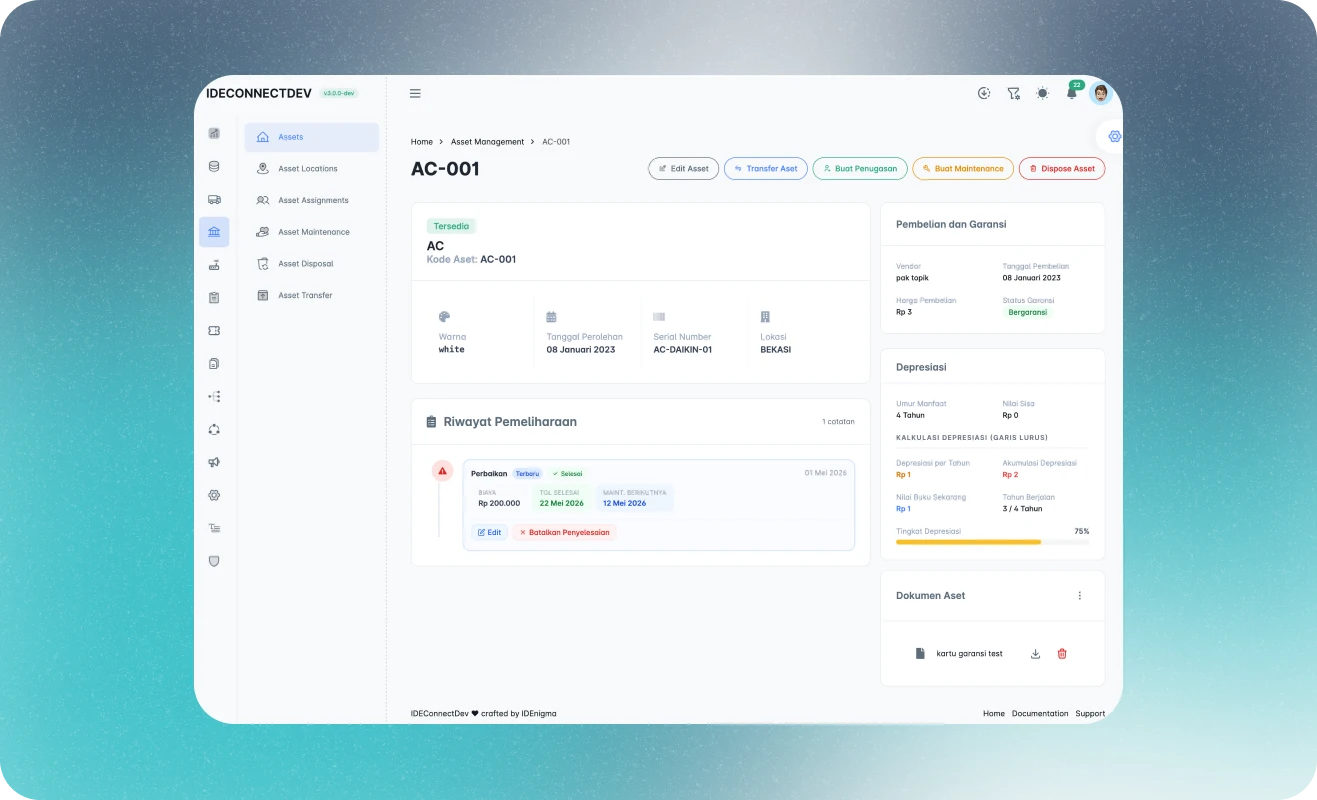Open Asset Maintenance menu item
Image resolution: width=1317 pixels, height=800 pixels.
(312, 232)
